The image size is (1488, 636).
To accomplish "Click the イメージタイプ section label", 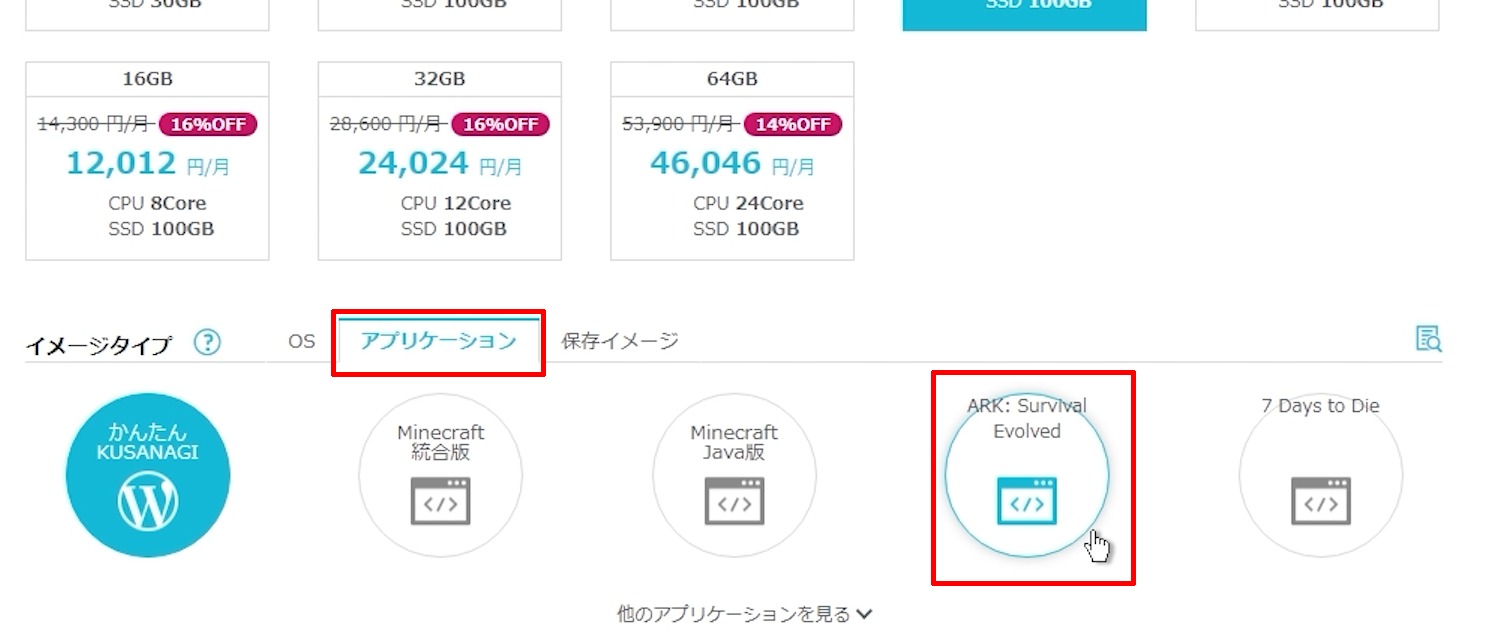I will coord(98,345).
